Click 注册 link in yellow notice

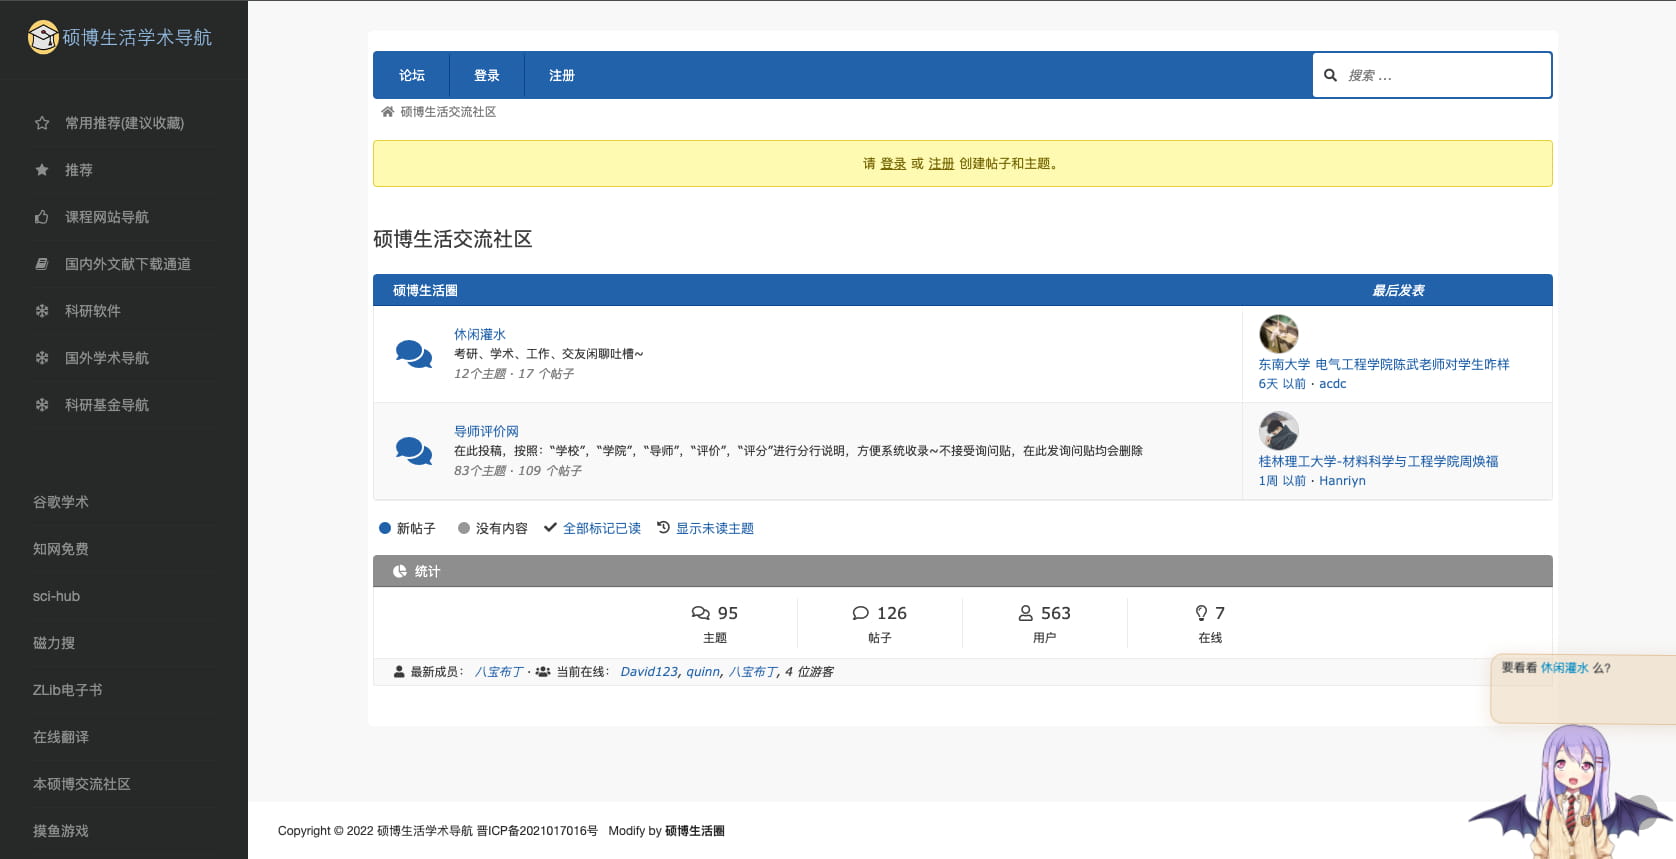(x=941, y=164)
